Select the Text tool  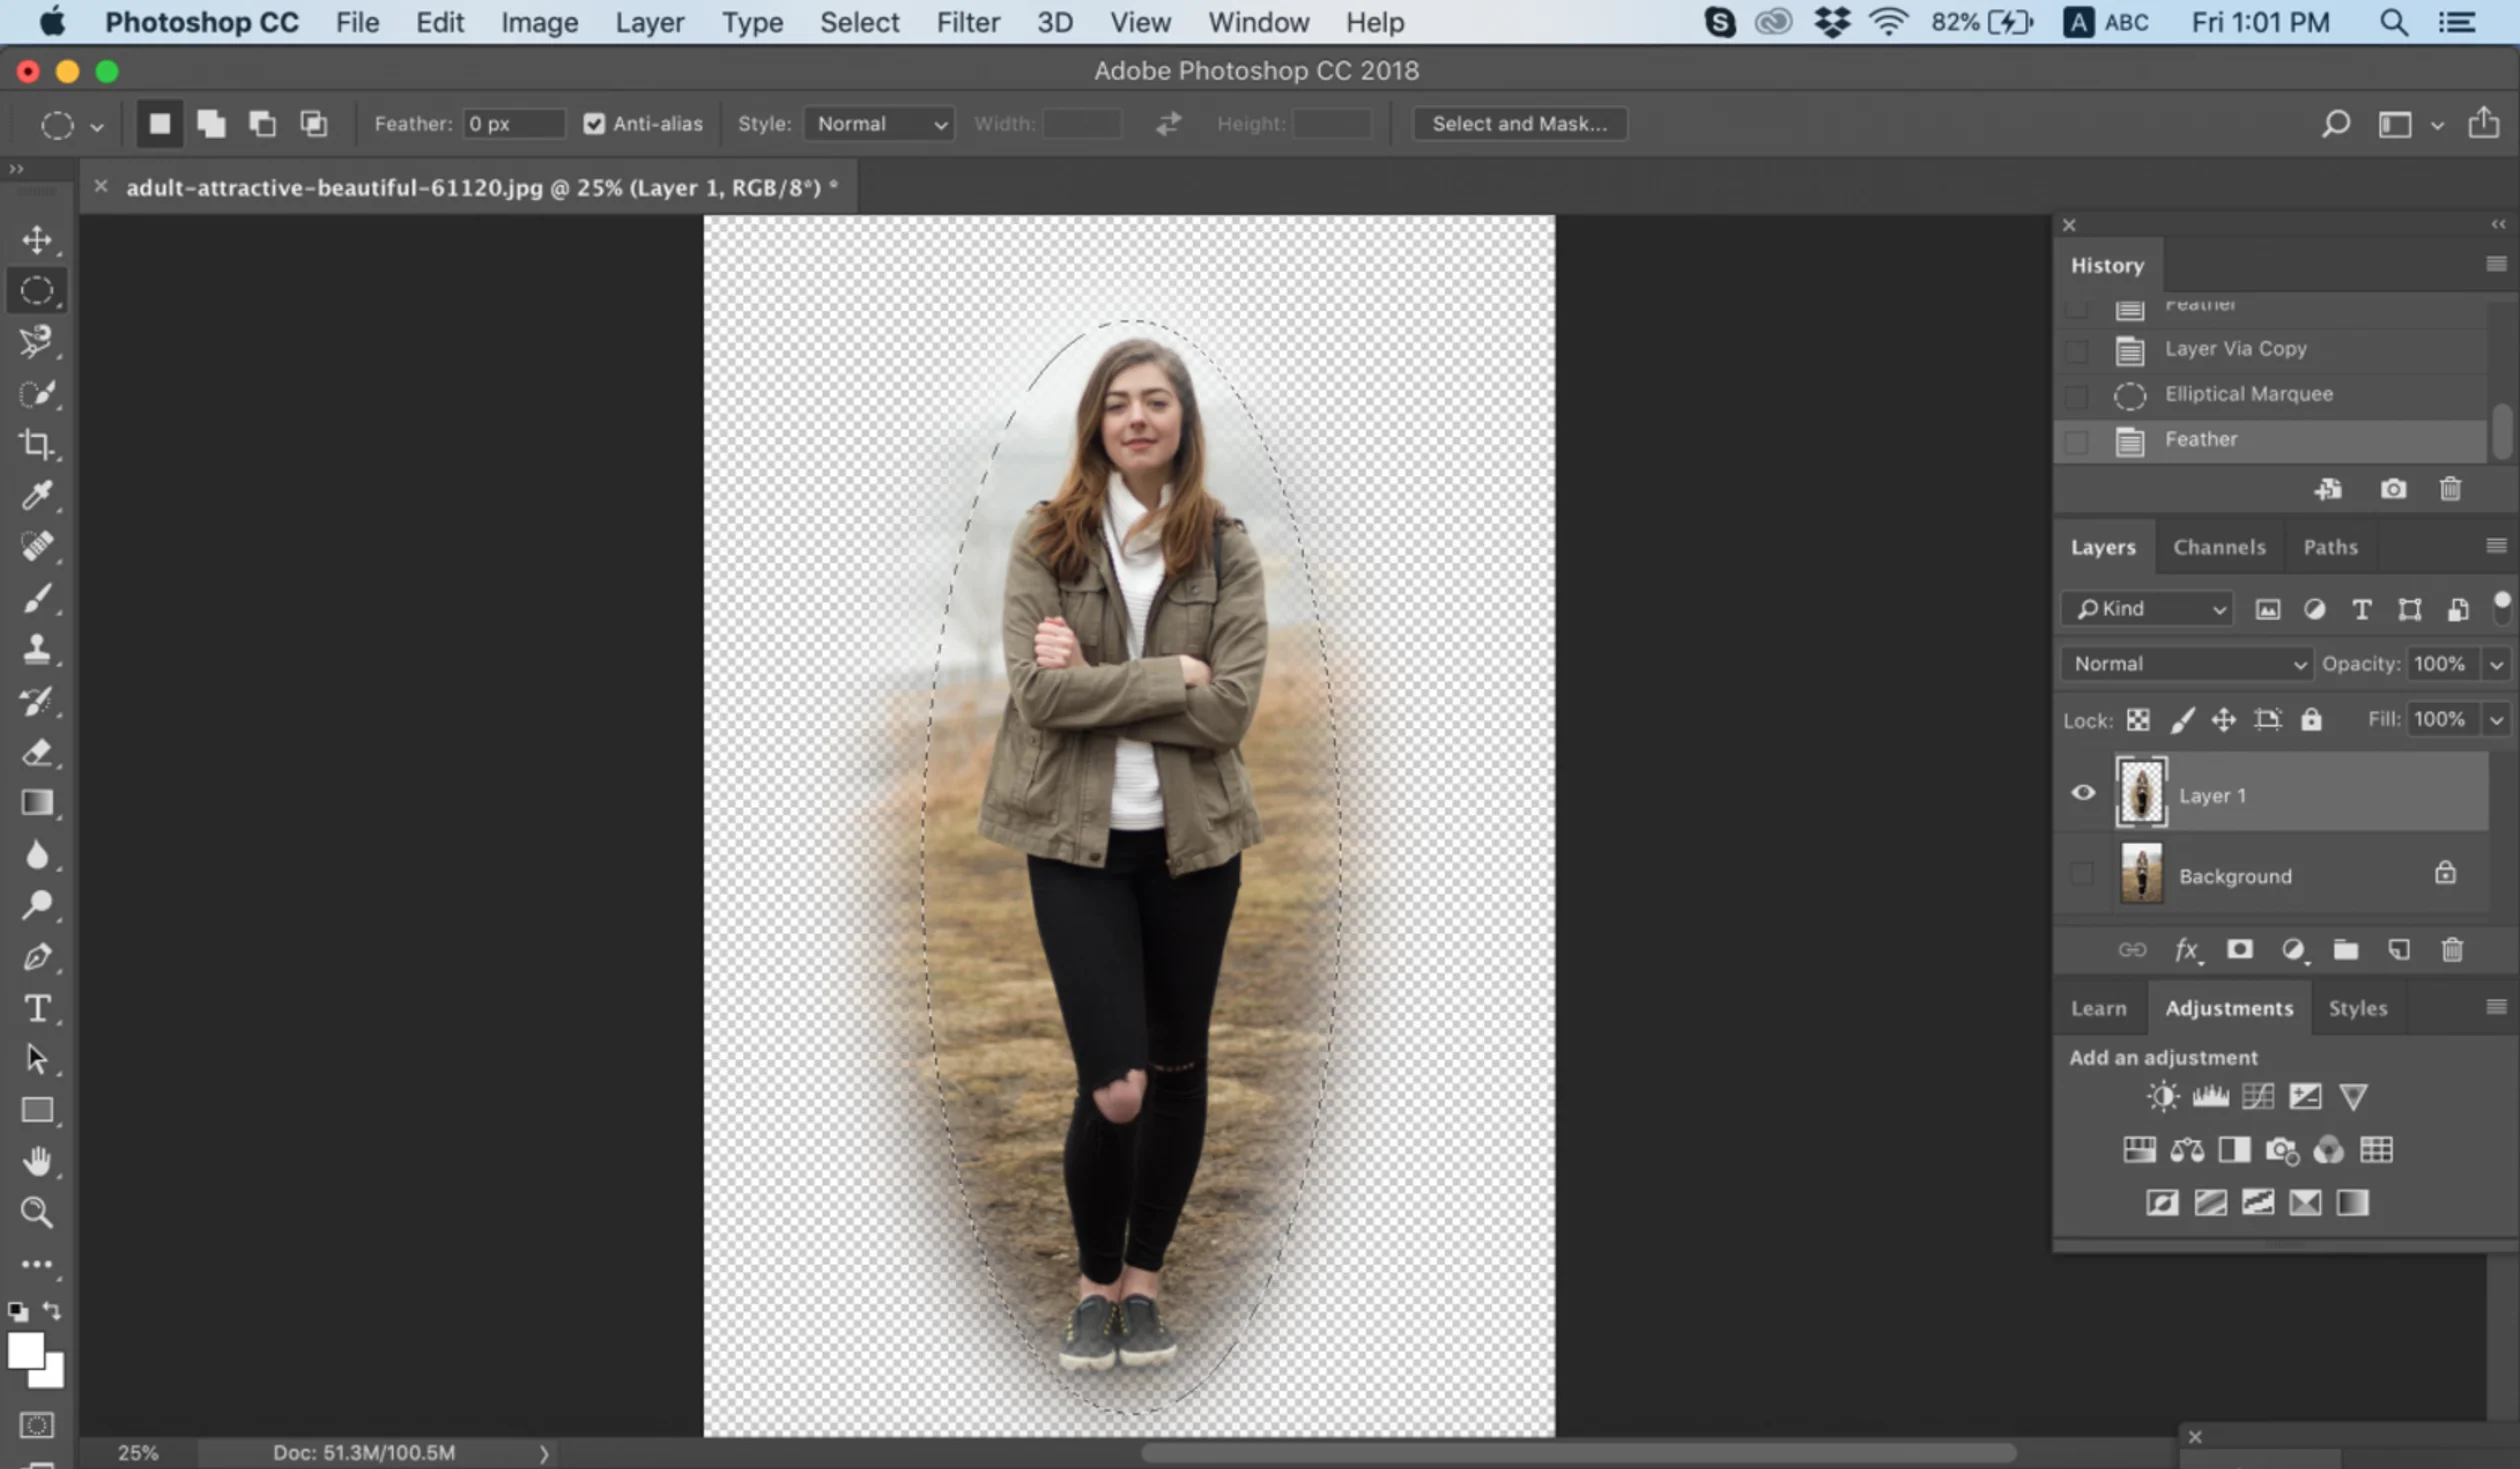click(38, 1007)
